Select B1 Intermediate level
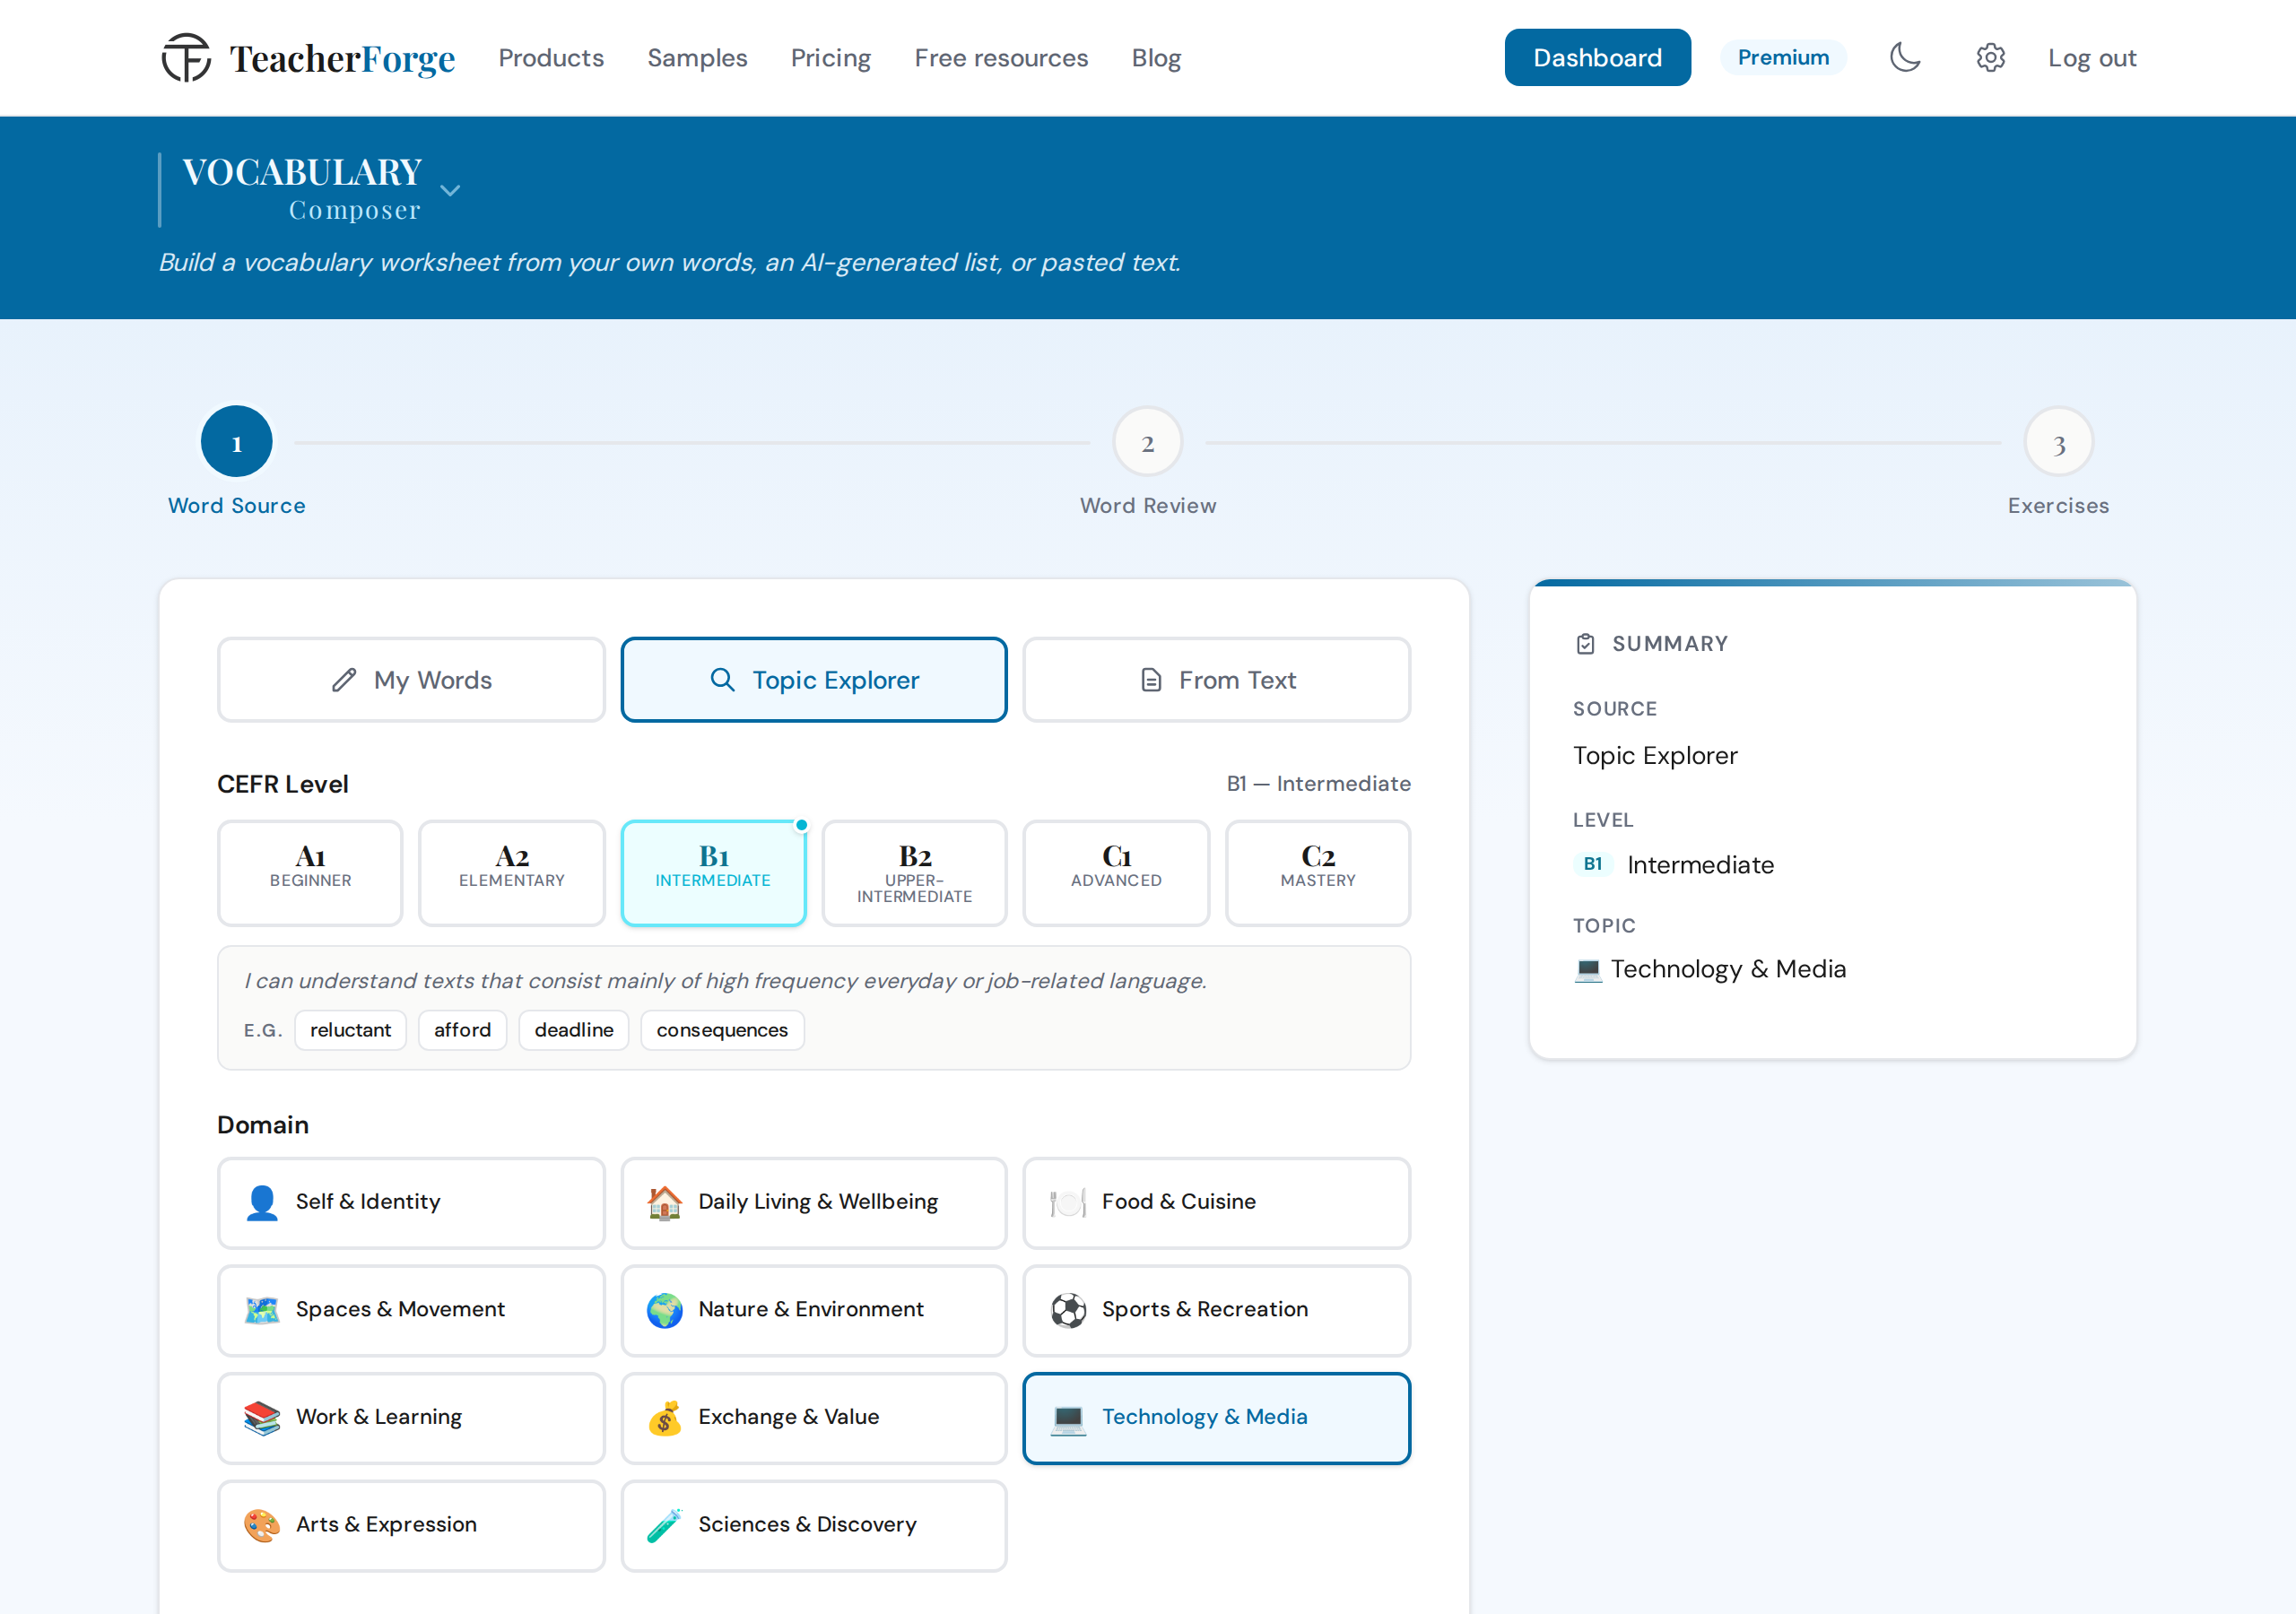This screenshot has width=2296, height=1614. coord(713,873)
